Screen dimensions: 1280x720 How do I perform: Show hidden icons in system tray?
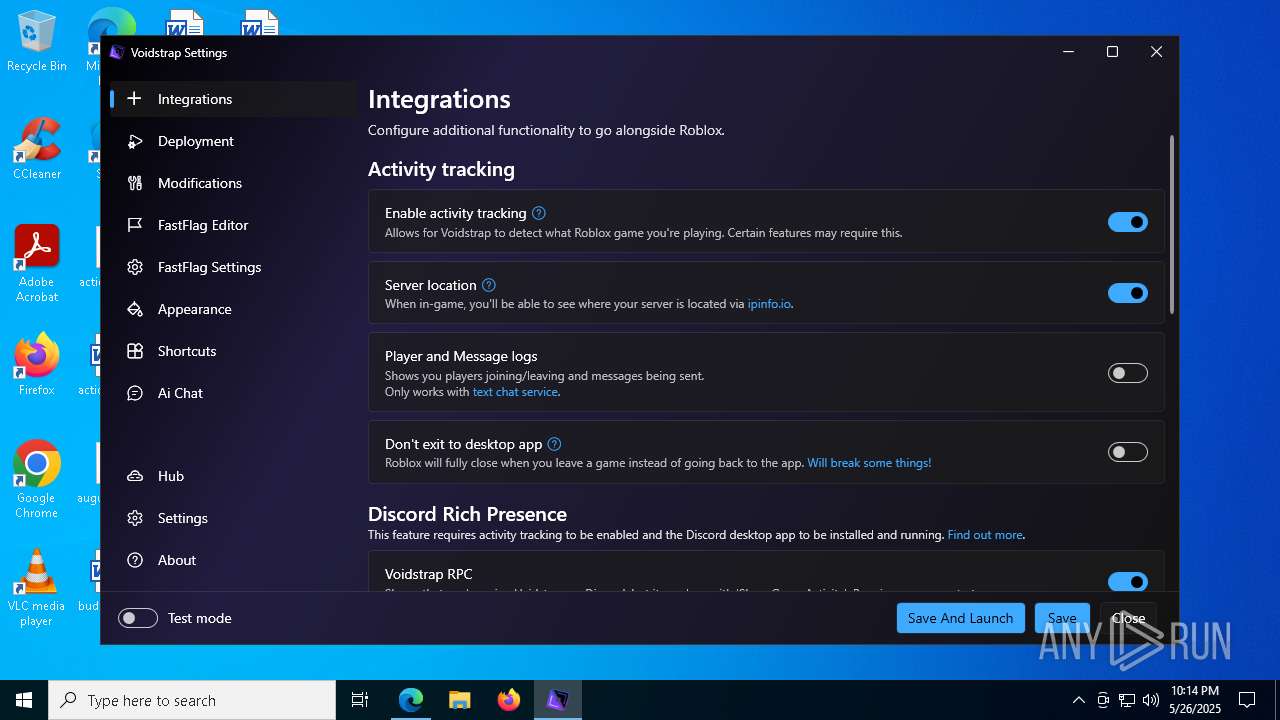coord(1078,700)
